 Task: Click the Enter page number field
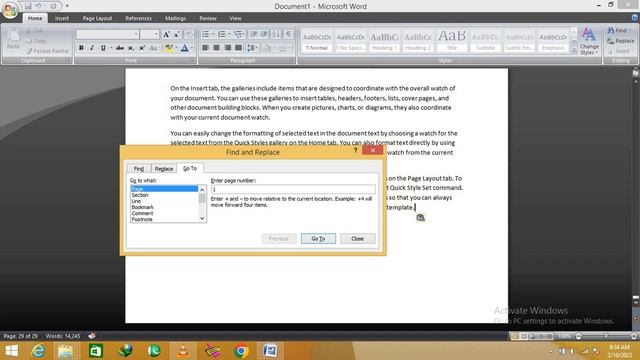[x=293, y=189]
